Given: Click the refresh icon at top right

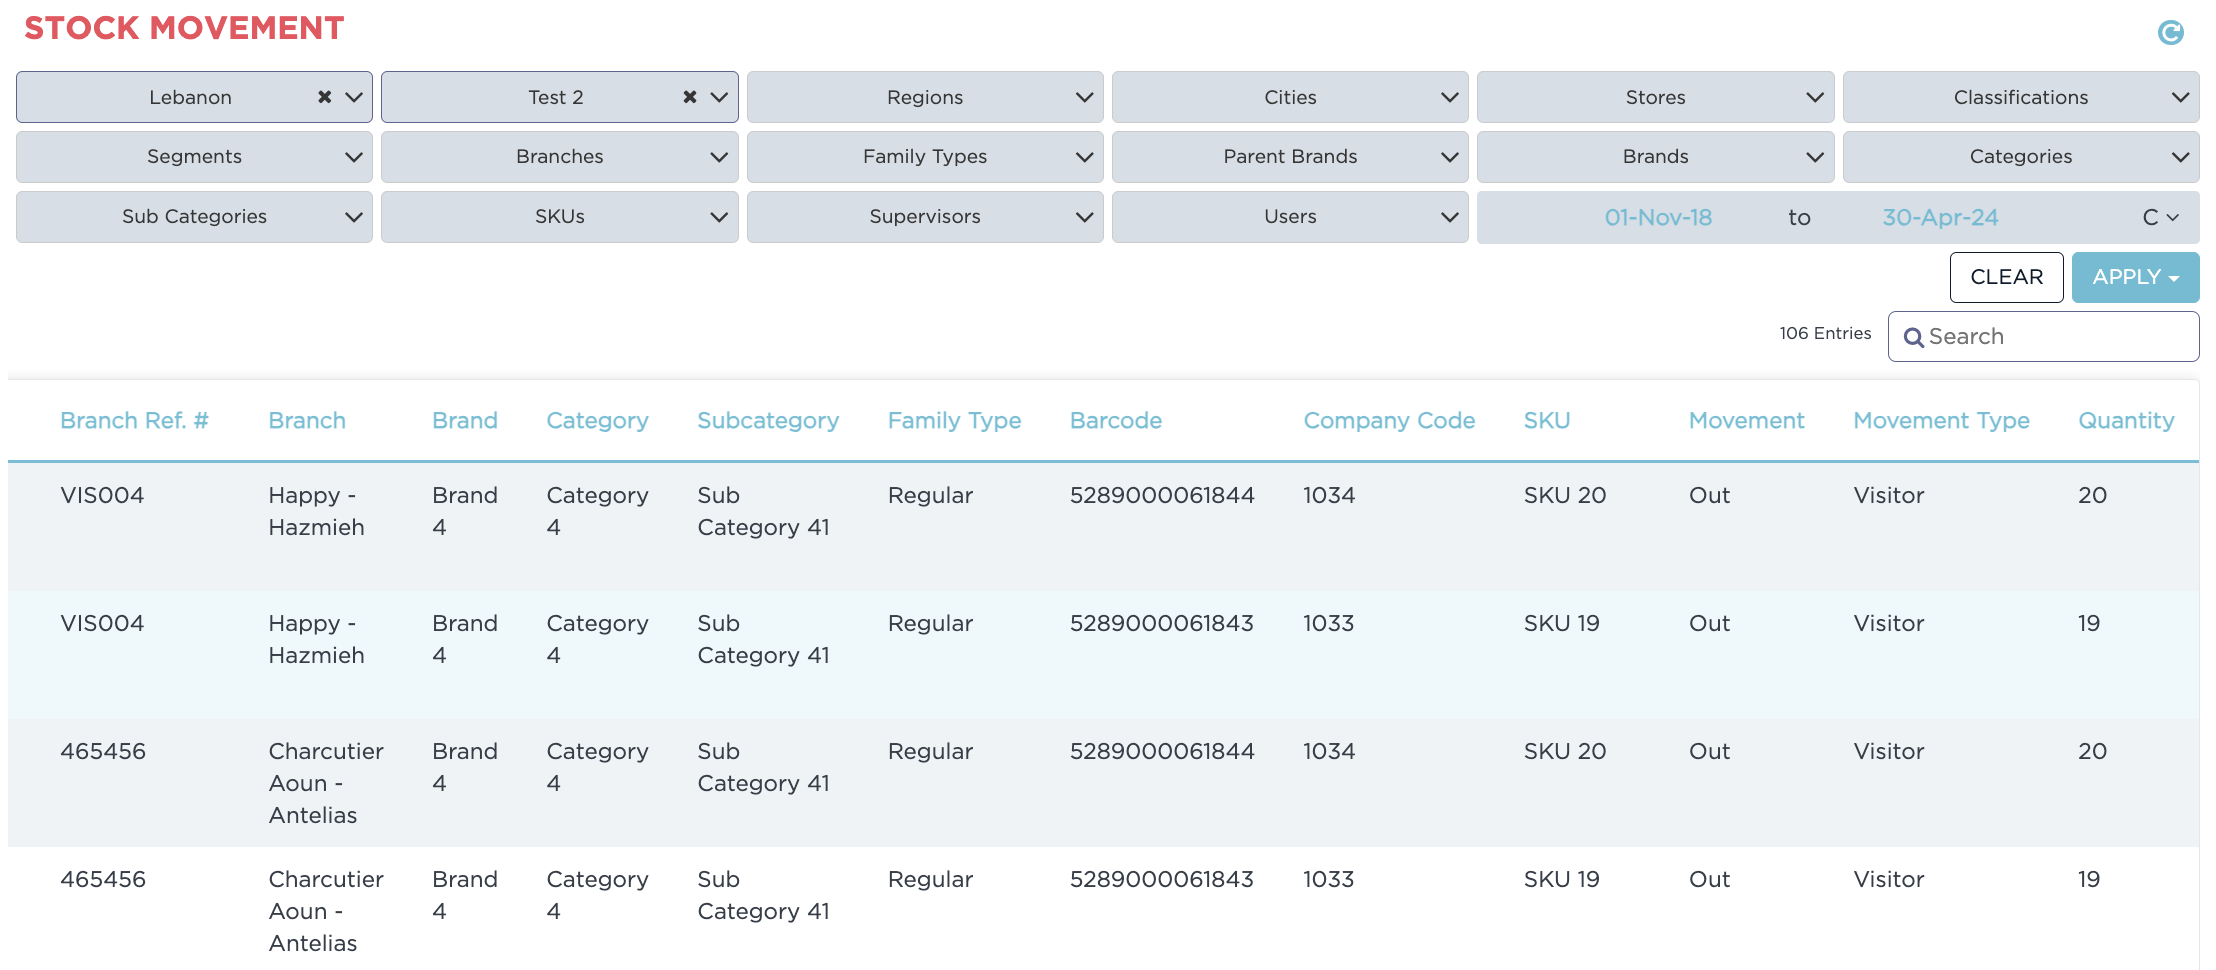Looking at the screenshot, I should [2170, 31].
